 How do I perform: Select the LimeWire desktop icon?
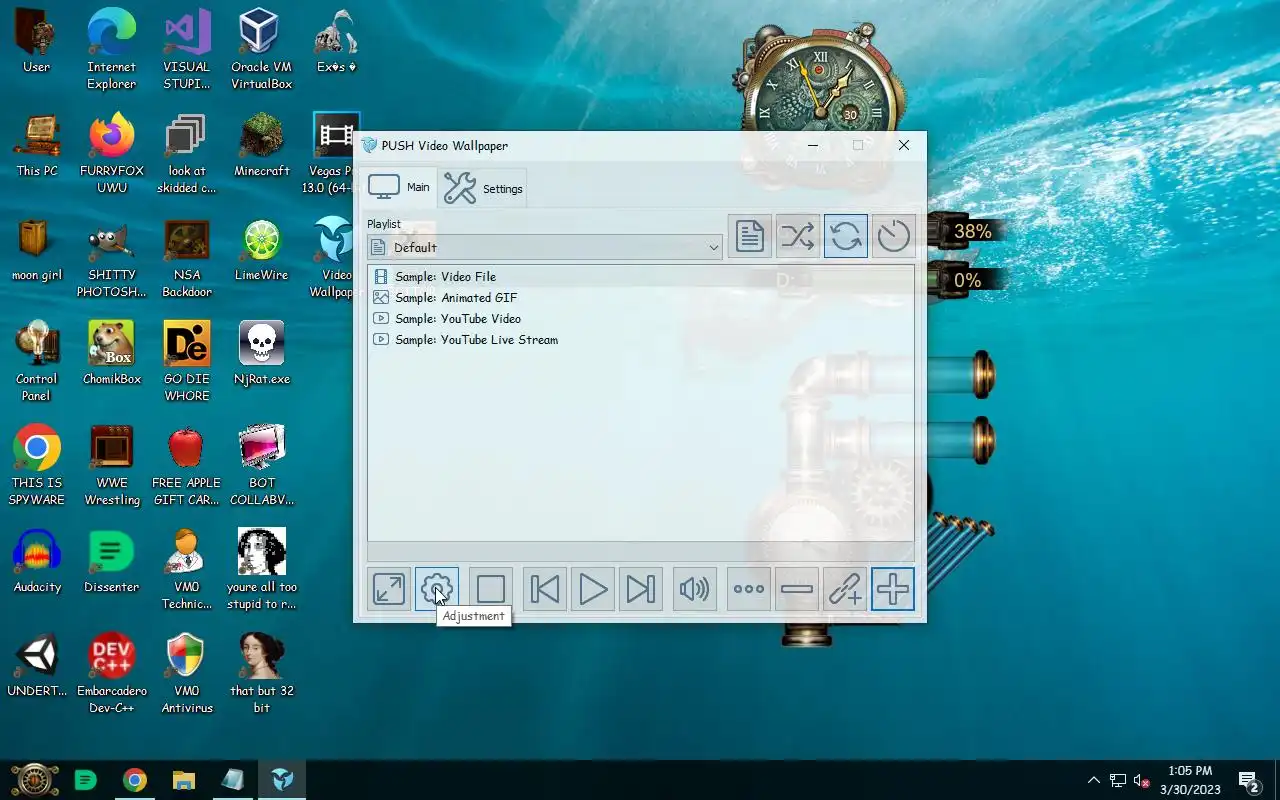pos(261,250)
